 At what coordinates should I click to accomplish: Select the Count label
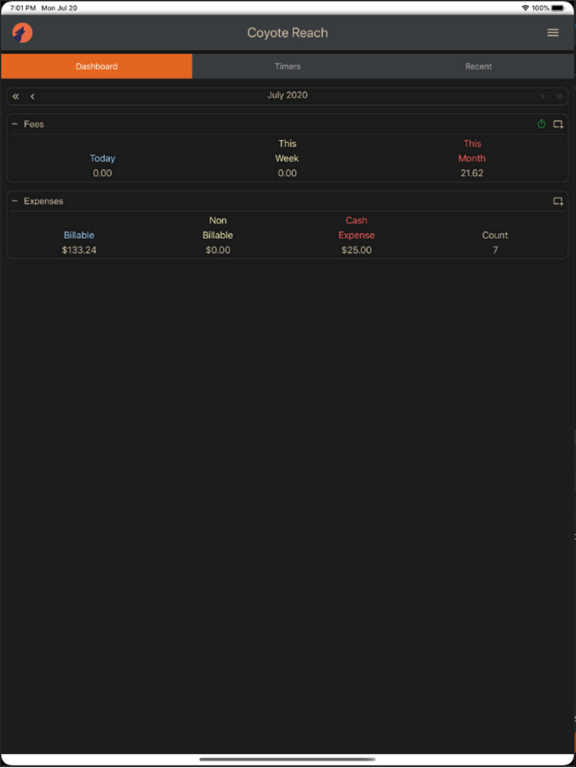point(495,236)
